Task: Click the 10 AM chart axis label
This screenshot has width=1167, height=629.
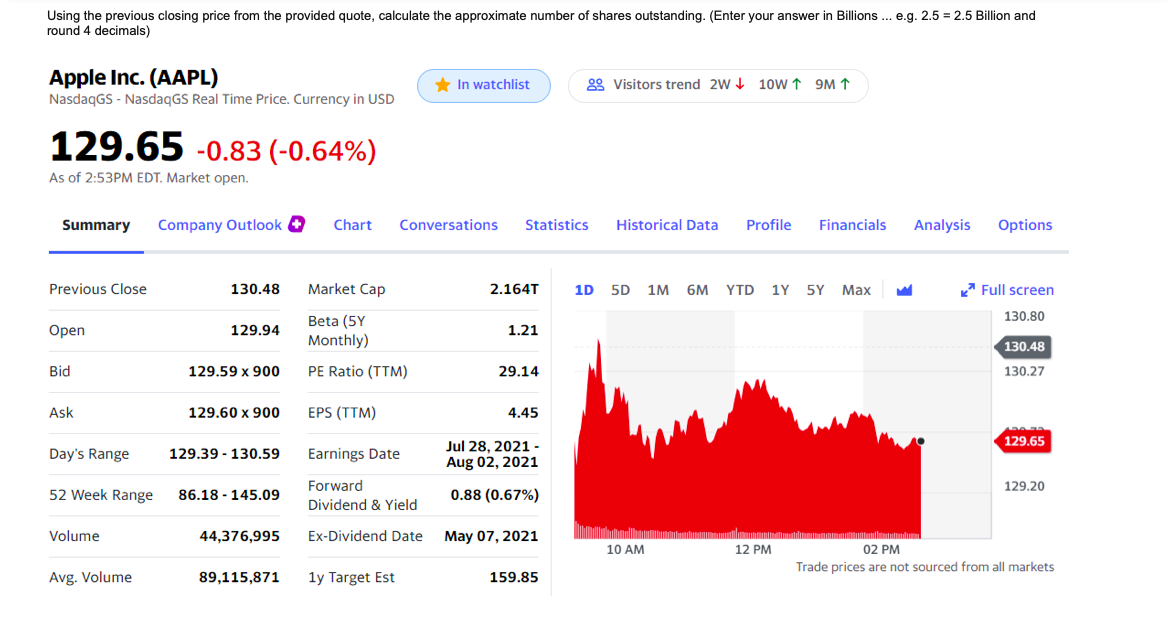Action: pos(625,549)
